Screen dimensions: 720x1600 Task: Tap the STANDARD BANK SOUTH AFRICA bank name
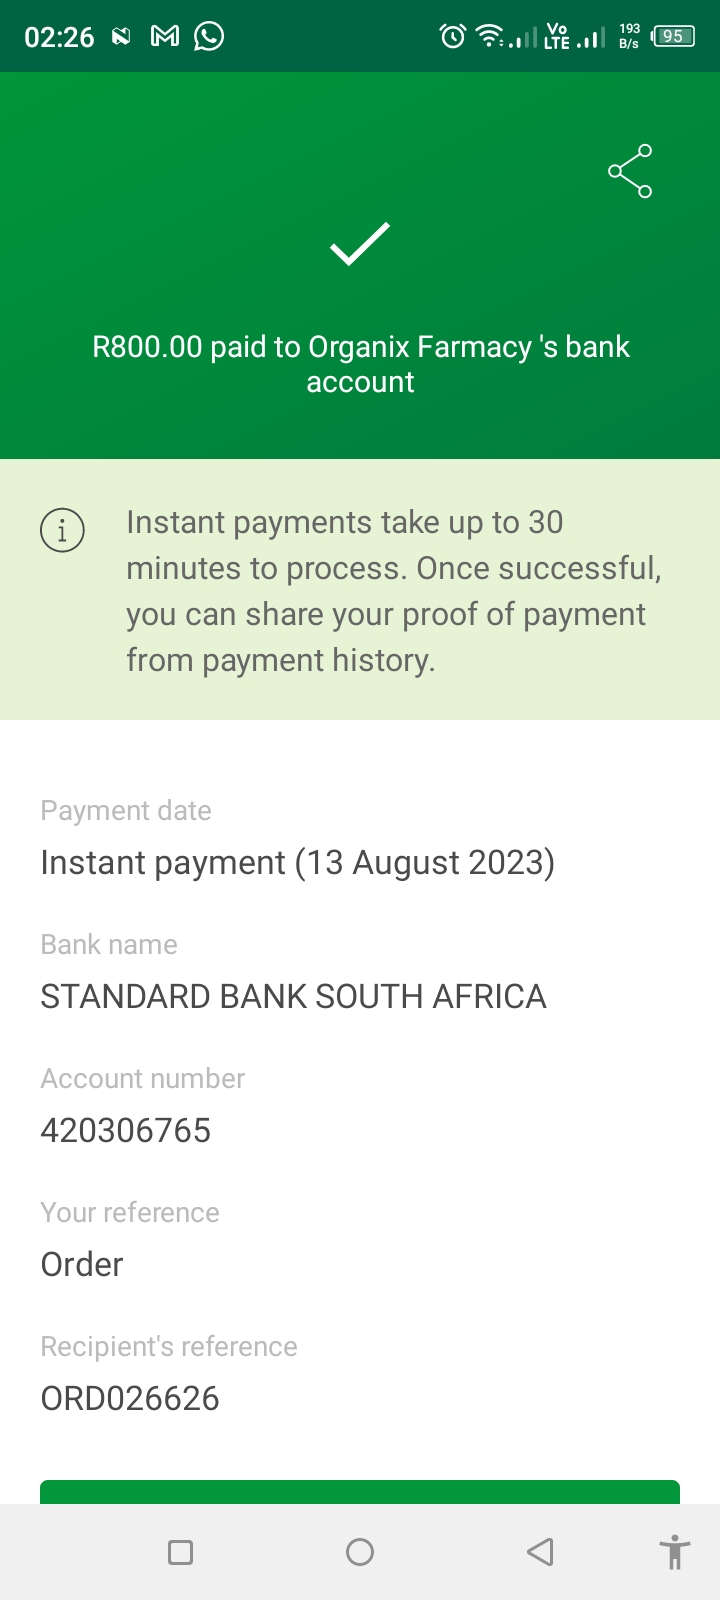point(293,996)
